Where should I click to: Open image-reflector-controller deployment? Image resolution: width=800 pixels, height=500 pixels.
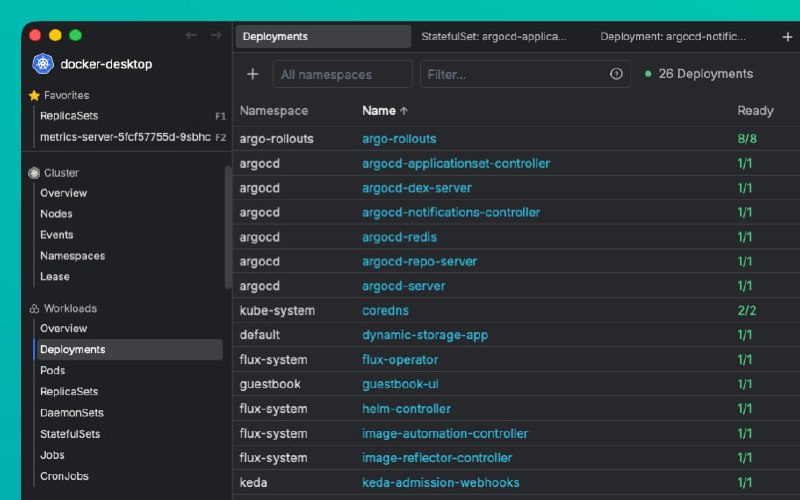(x=437, y=458)
